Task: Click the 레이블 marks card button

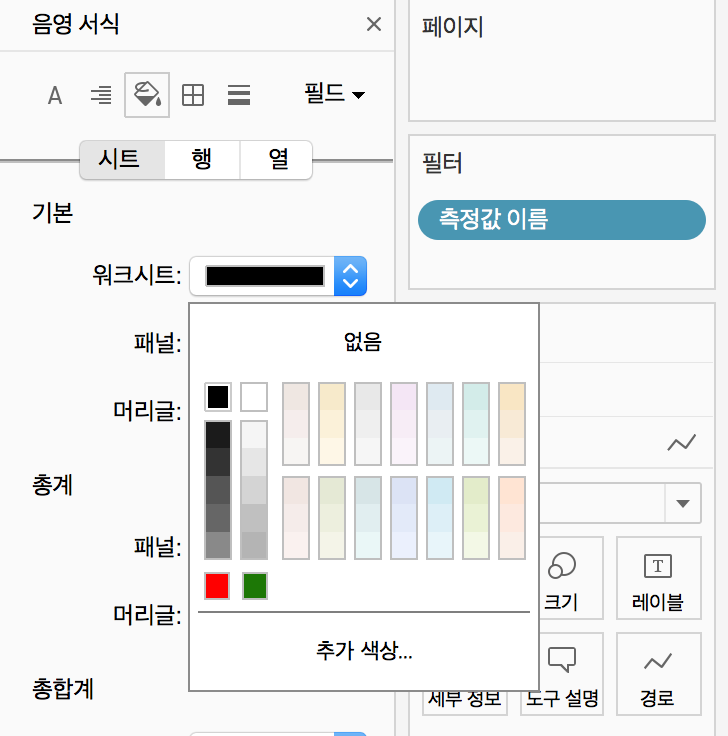Action: click(x=658, y=578)
